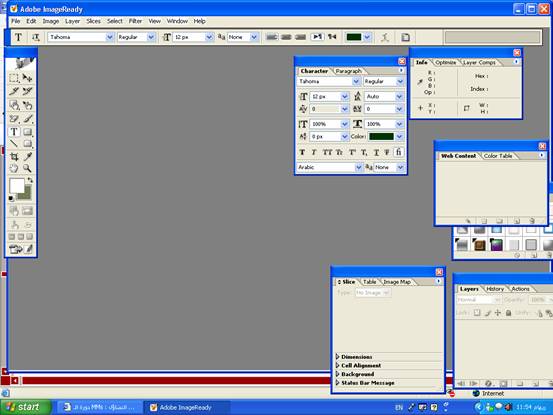Select the Move tool in toolbox
The height and width of the screenshot is (415, 553).
(x=28, y=78)
